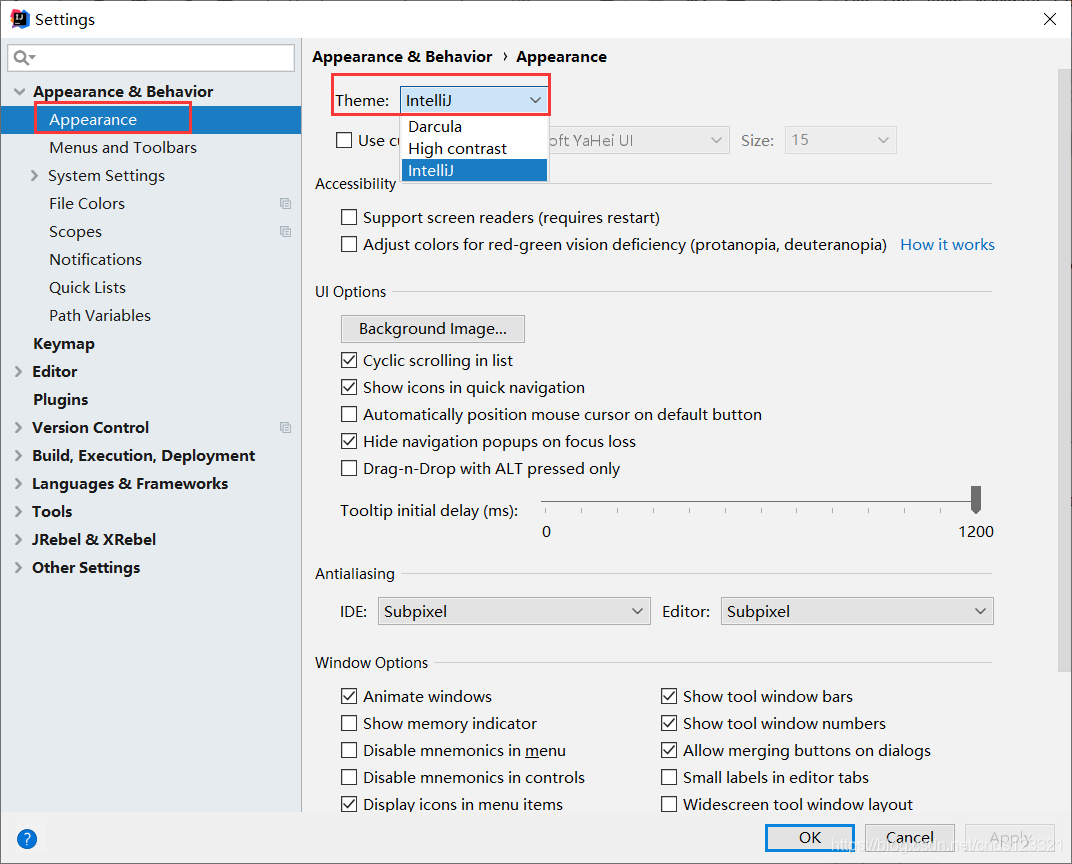Open the IDE antialiasing dropdown
This screenshot has height=864, width=1072.
514,611
